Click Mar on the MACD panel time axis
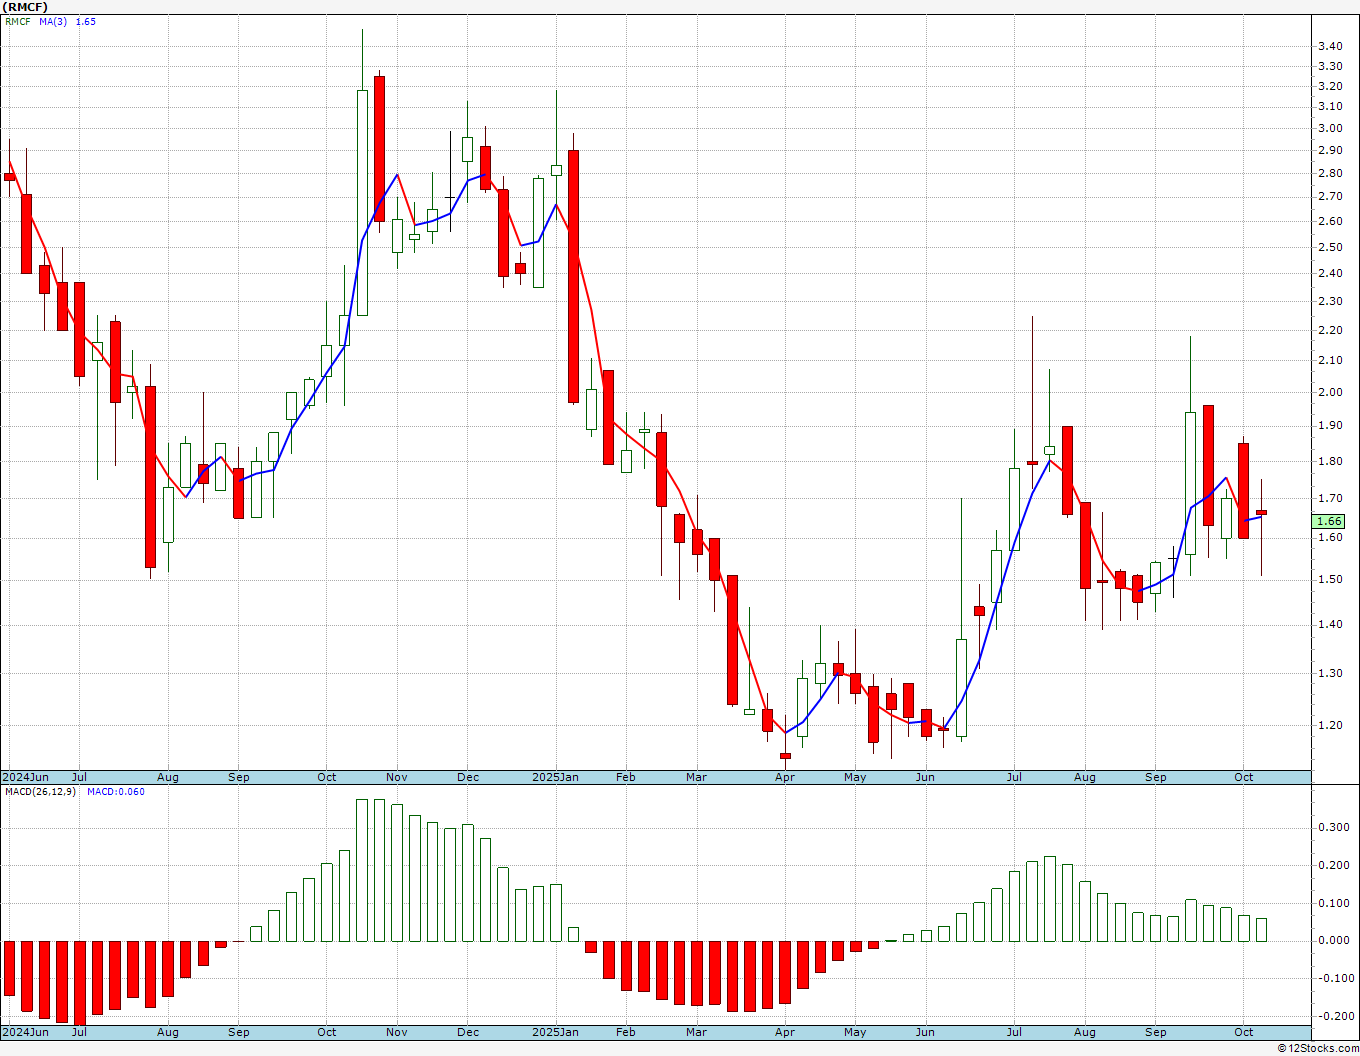1360x1056 pixels. (x=696, y=1032)
